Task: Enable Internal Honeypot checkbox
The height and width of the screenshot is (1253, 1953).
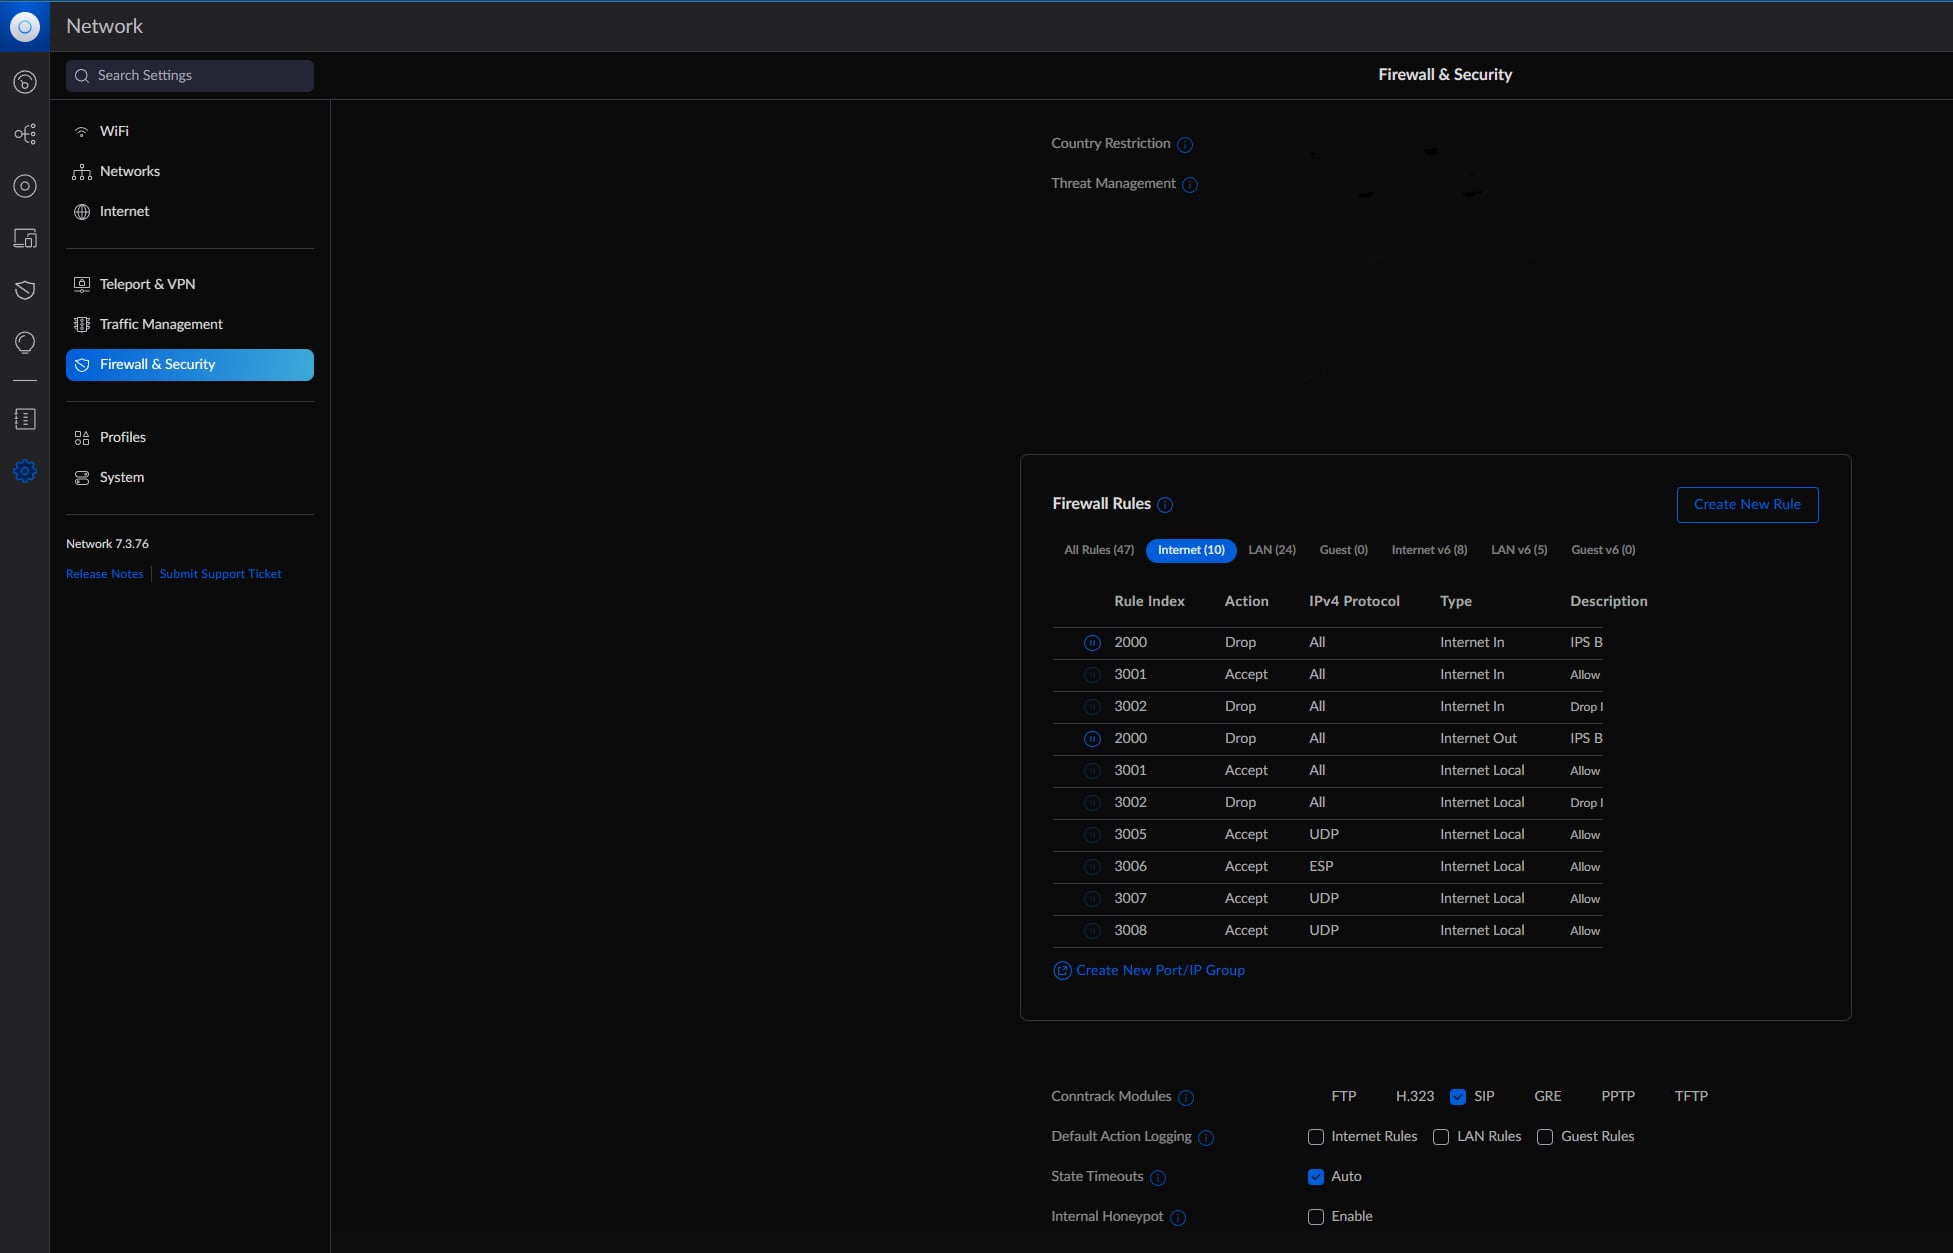Action: click(x=1316, y=1217)
